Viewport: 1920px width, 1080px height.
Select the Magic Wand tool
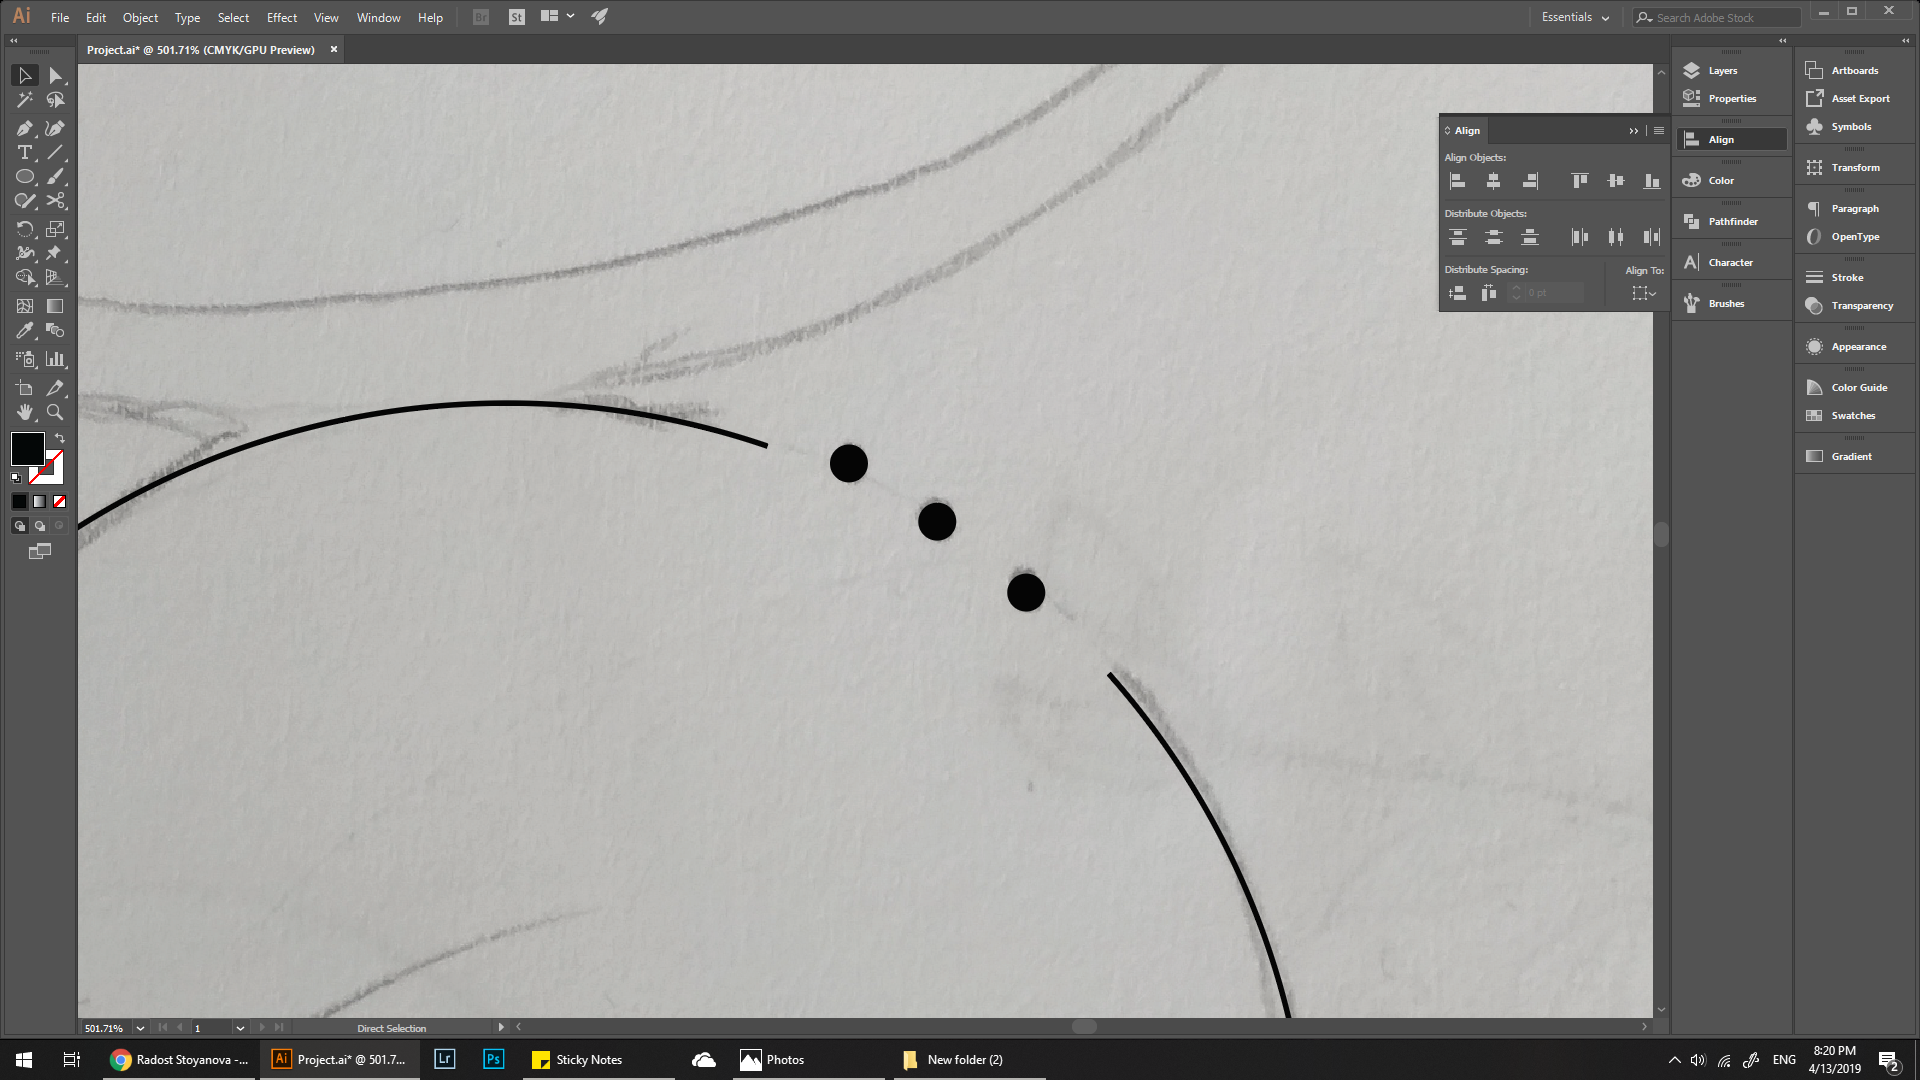(x=25, y=100)
